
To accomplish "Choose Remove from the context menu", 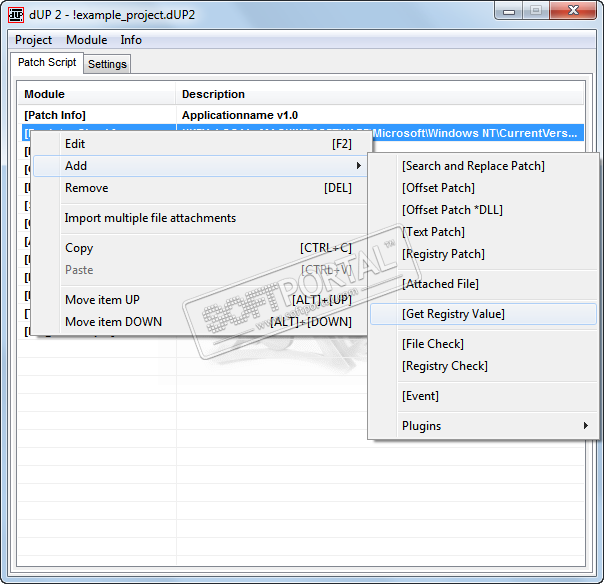I will pos(86,188).
